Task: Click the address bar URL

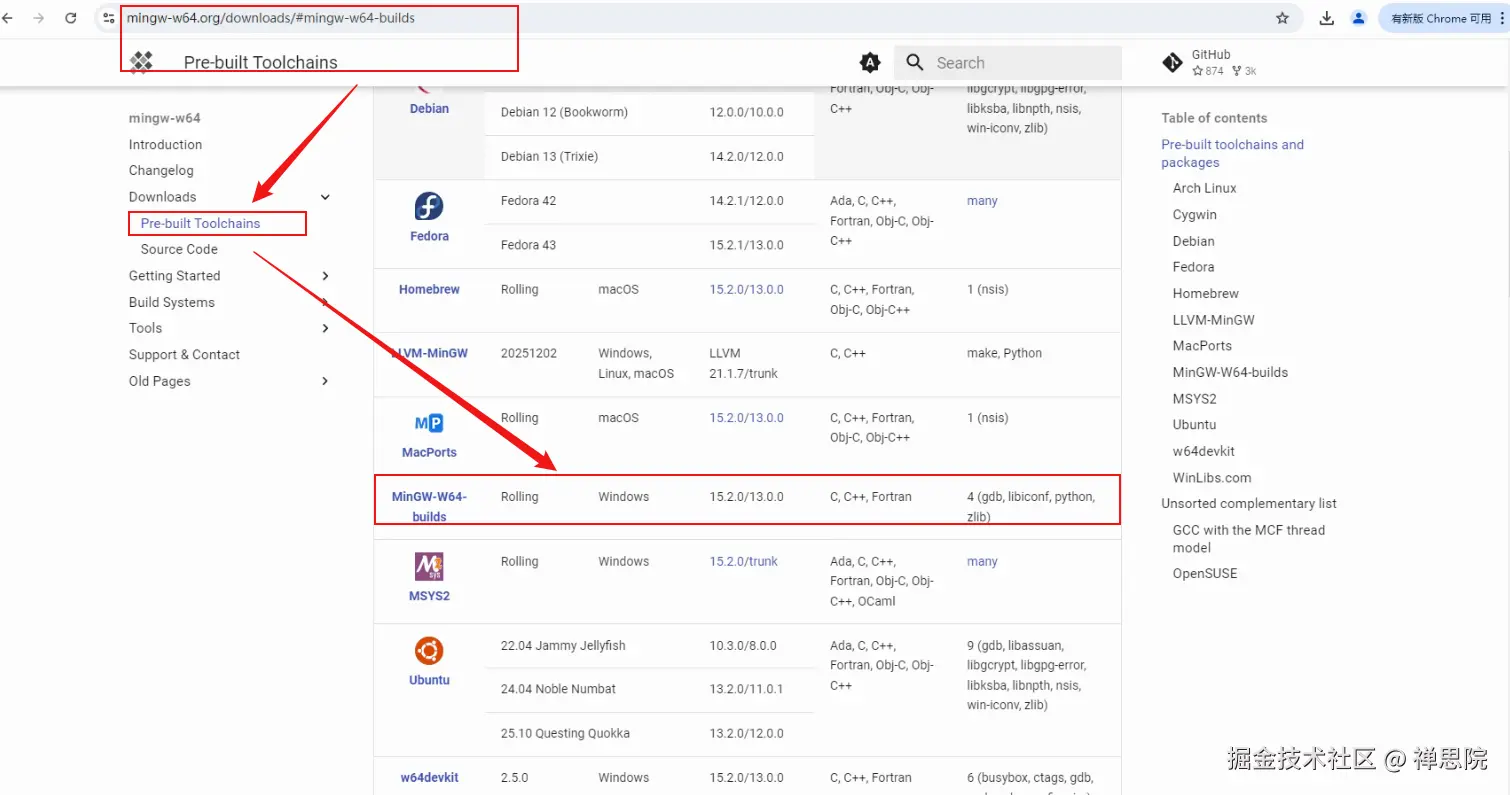Action: pyautogui.click(x=270, y=18)
